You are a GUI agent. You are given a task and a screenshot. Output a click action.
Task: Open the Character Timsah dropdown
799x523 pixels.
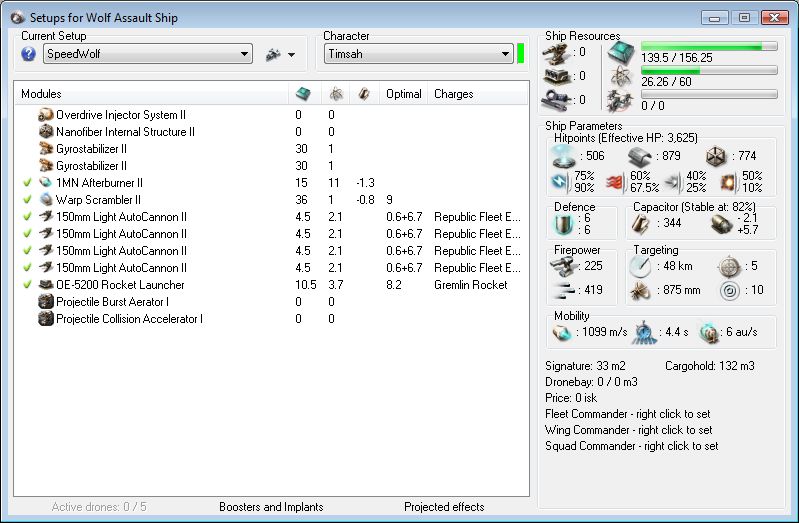[418, 54]
